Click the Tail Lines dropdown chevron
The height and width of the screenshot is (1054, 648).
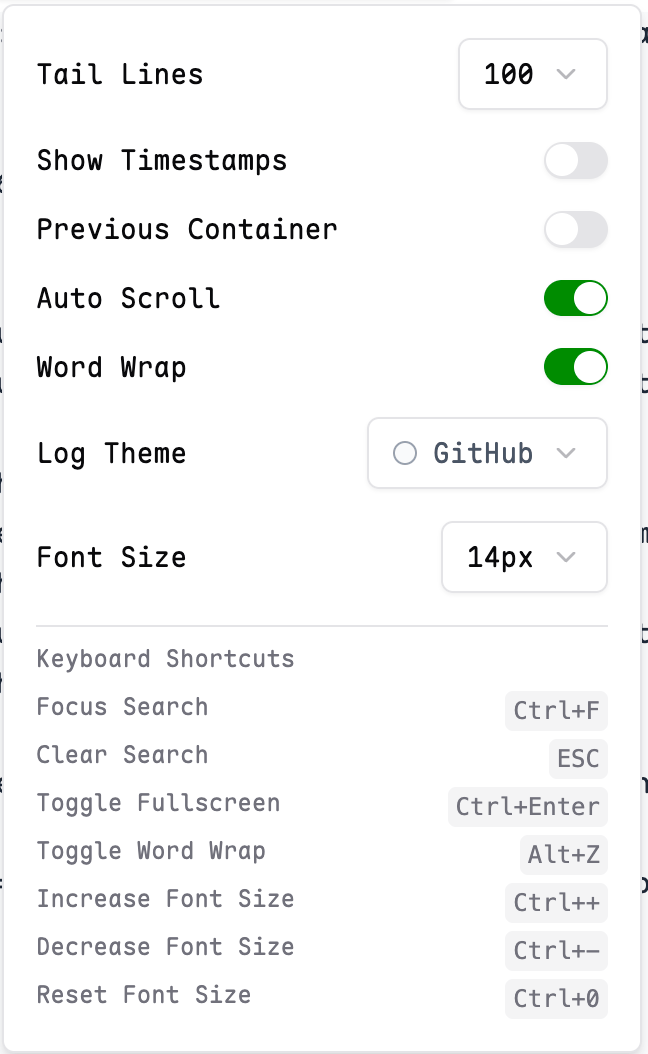[x=567, y=74]
